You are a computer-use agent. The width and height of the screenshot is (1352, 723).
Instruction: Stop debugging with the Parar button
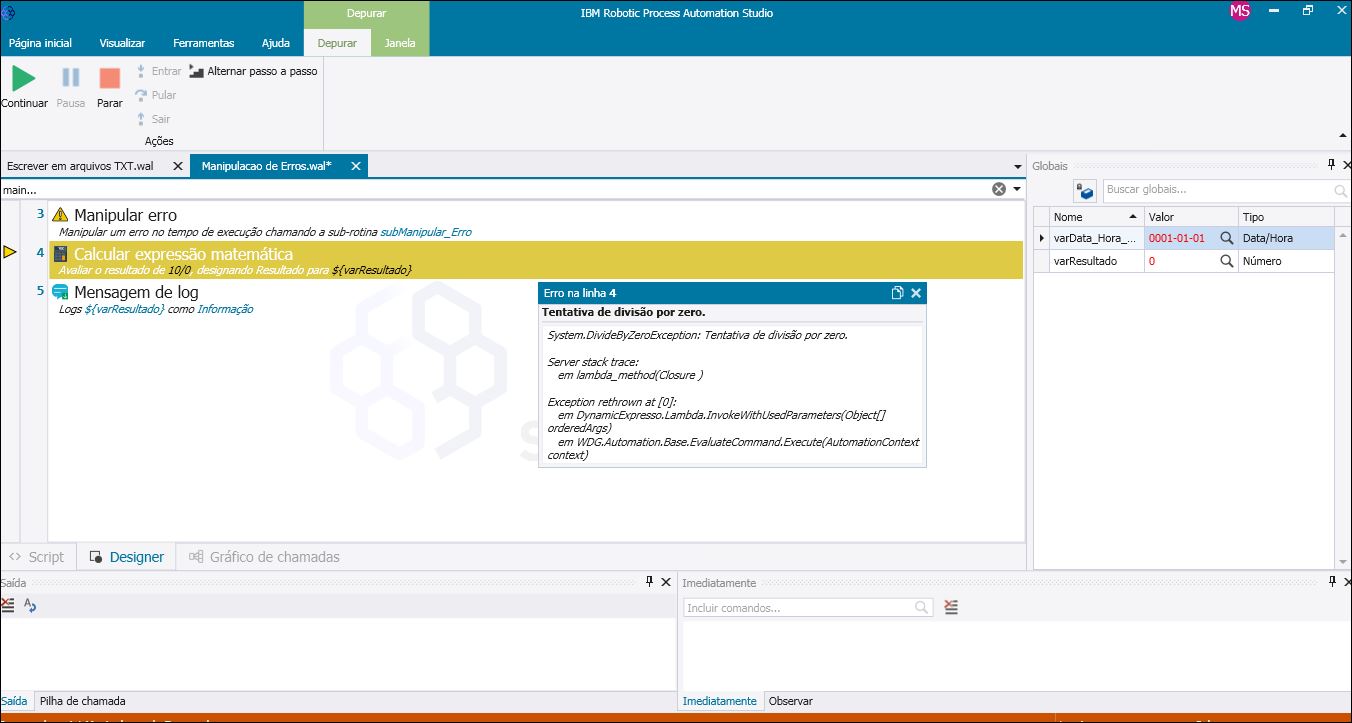pyautogui.click(x=110, y=87)
